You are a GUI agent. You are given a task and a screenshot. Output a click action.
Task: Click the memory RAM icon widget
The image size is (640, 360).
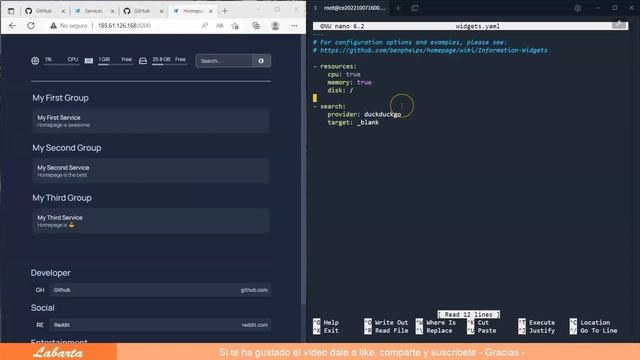click(89, 61)
